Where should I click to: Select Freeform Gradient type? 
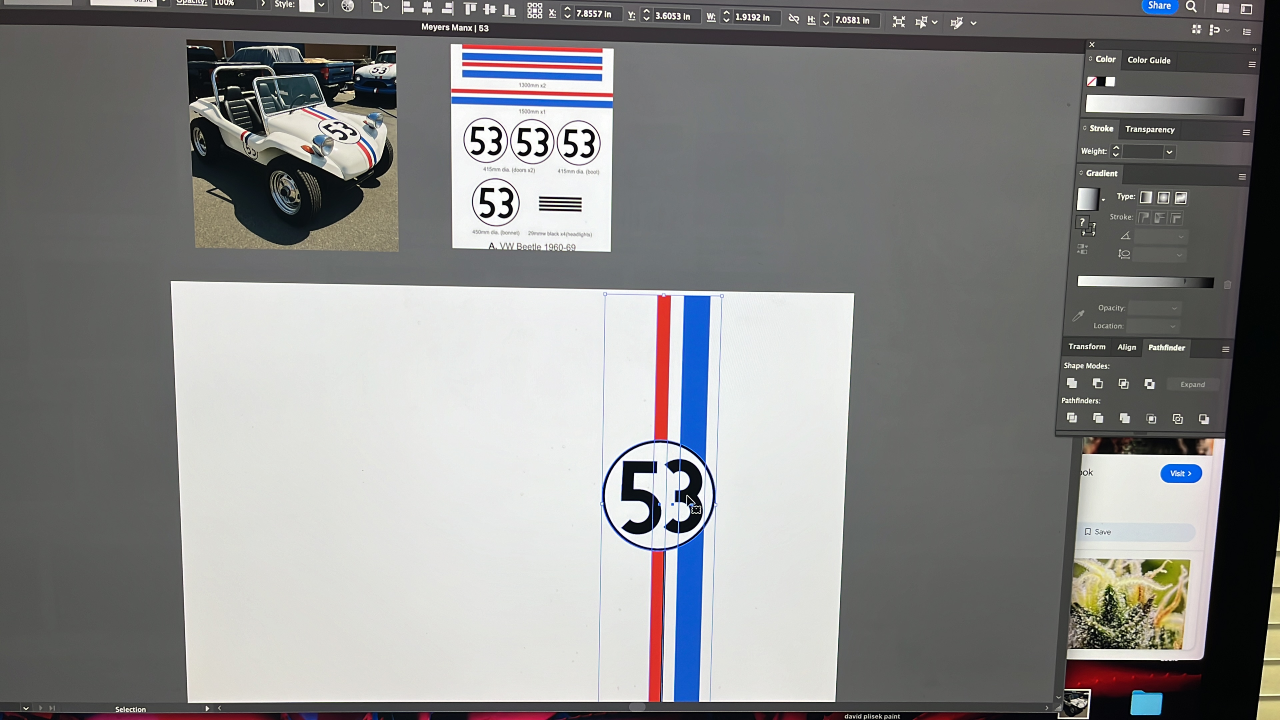[x=1180, y=197]
